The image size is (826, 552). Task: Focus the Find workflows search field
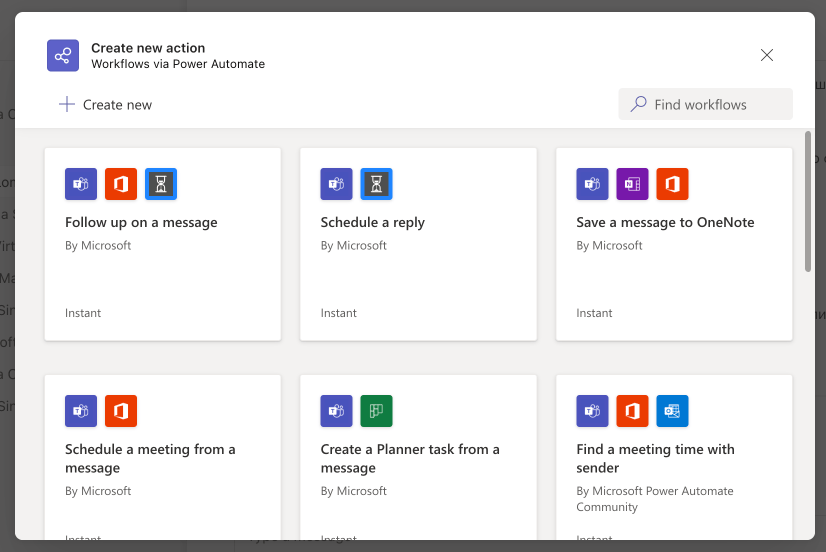click(x=705, y=104)
